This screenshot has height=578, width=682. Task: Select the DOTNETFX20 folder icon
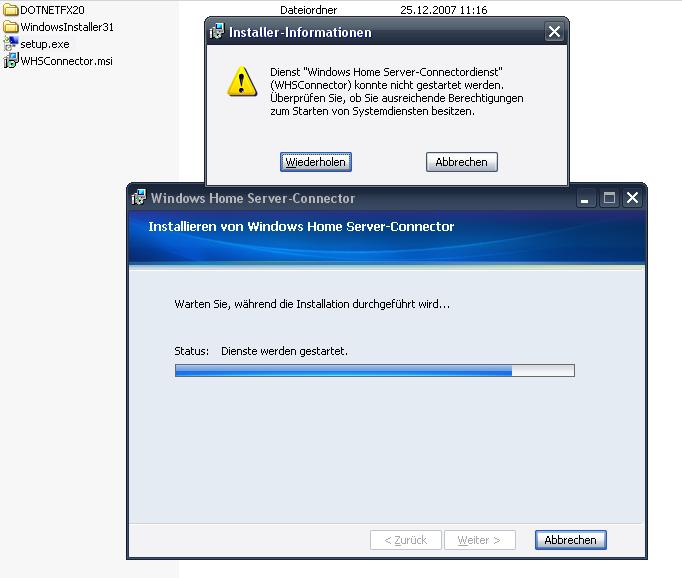12,10
